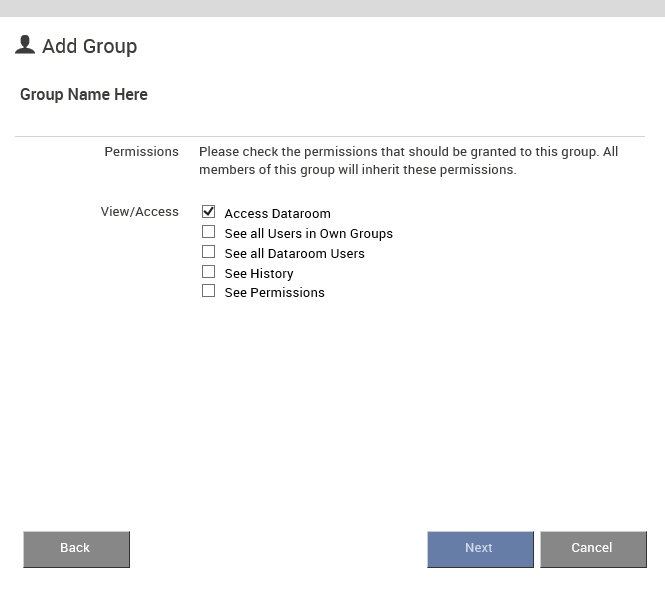Proceed with the Next button
The image size is (665, 590).
pos(480,549)
